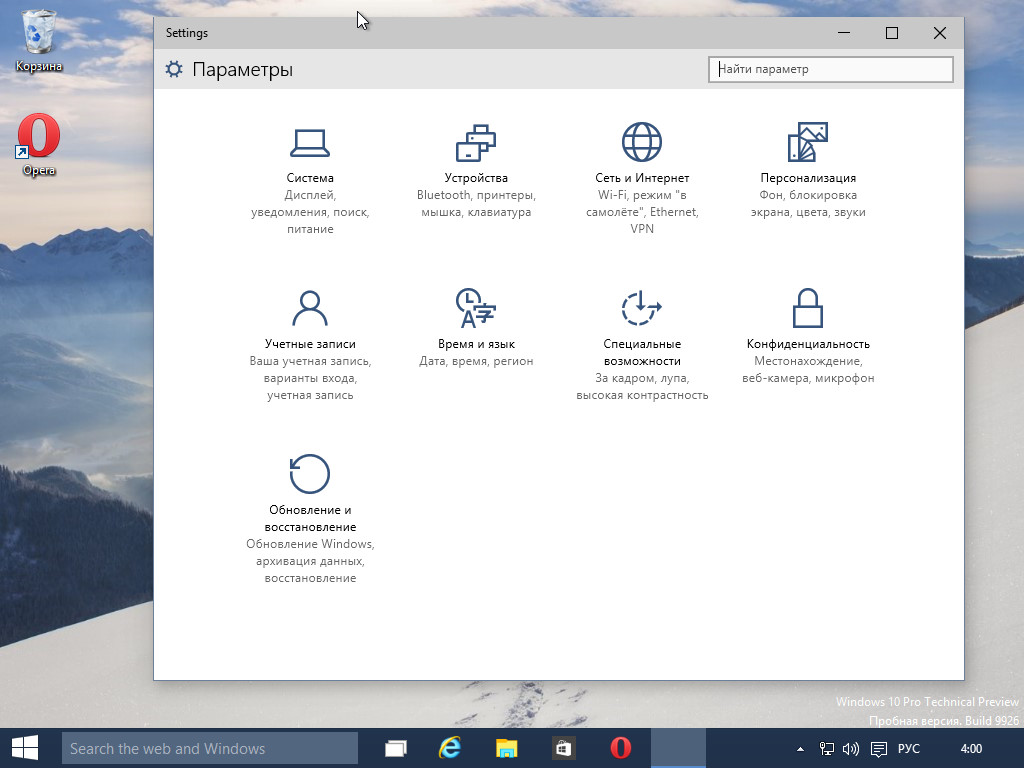
Task: Click description 'За кадром, лупа, высокая контрастность'
Action: (642, 386)
